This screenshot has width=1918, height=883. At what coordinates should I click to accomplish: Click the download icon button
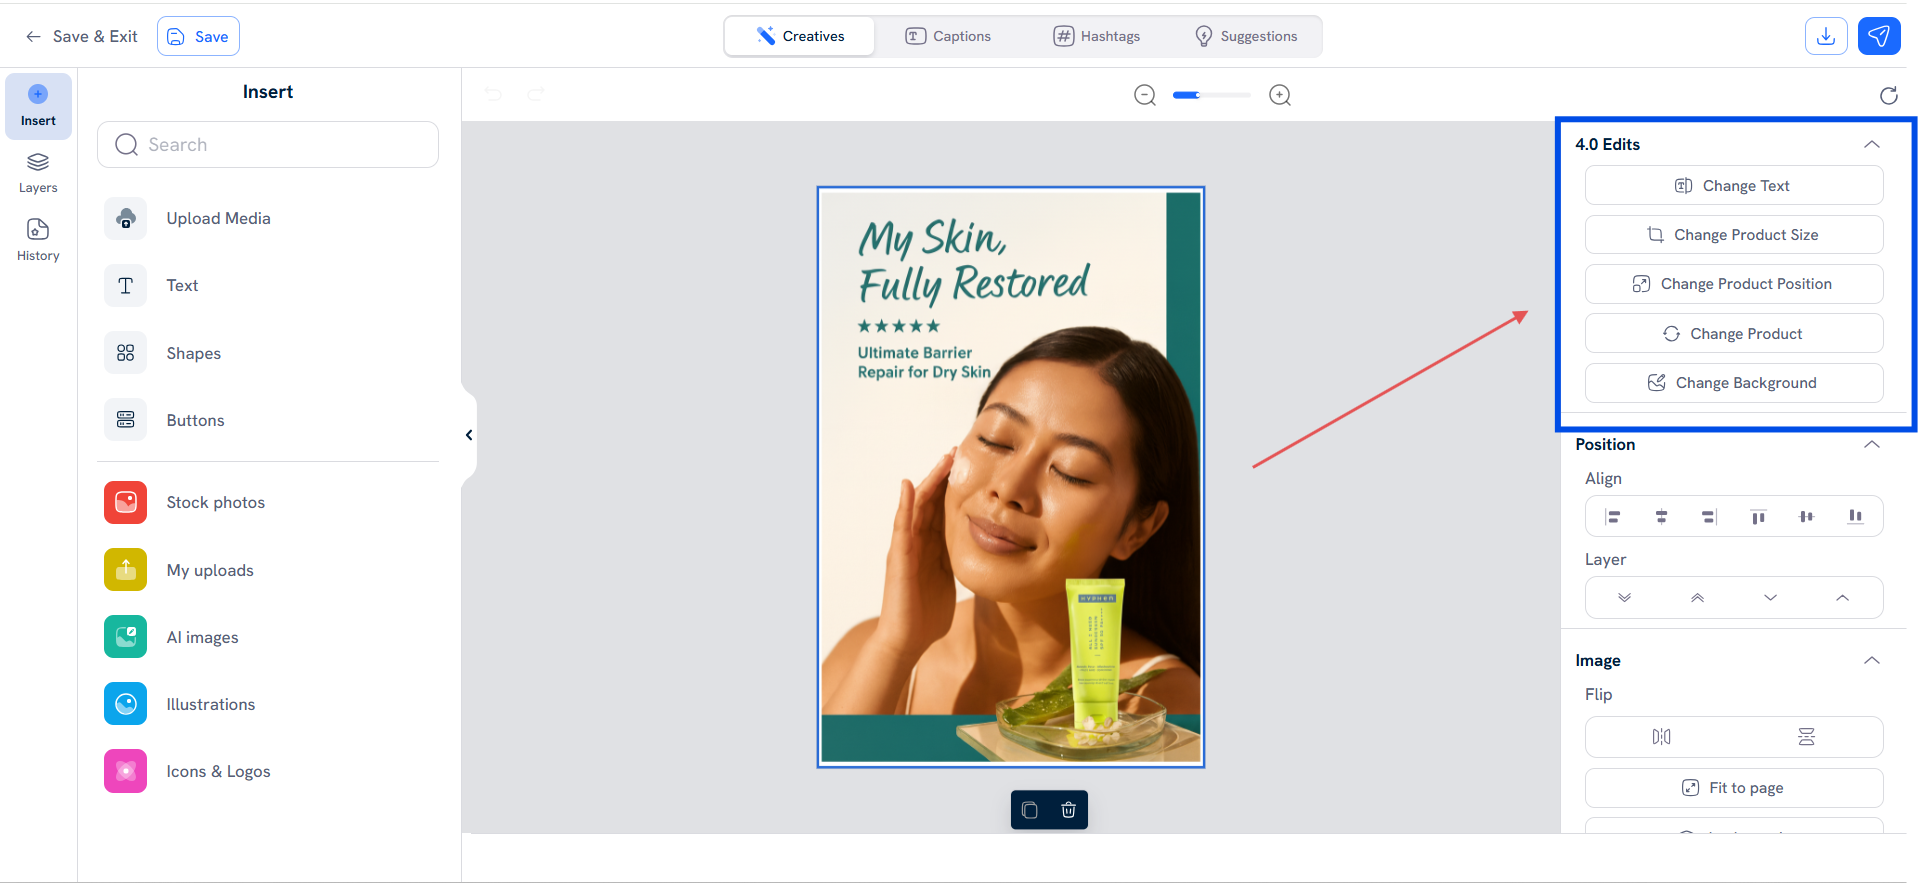[x=1825, y=36]
